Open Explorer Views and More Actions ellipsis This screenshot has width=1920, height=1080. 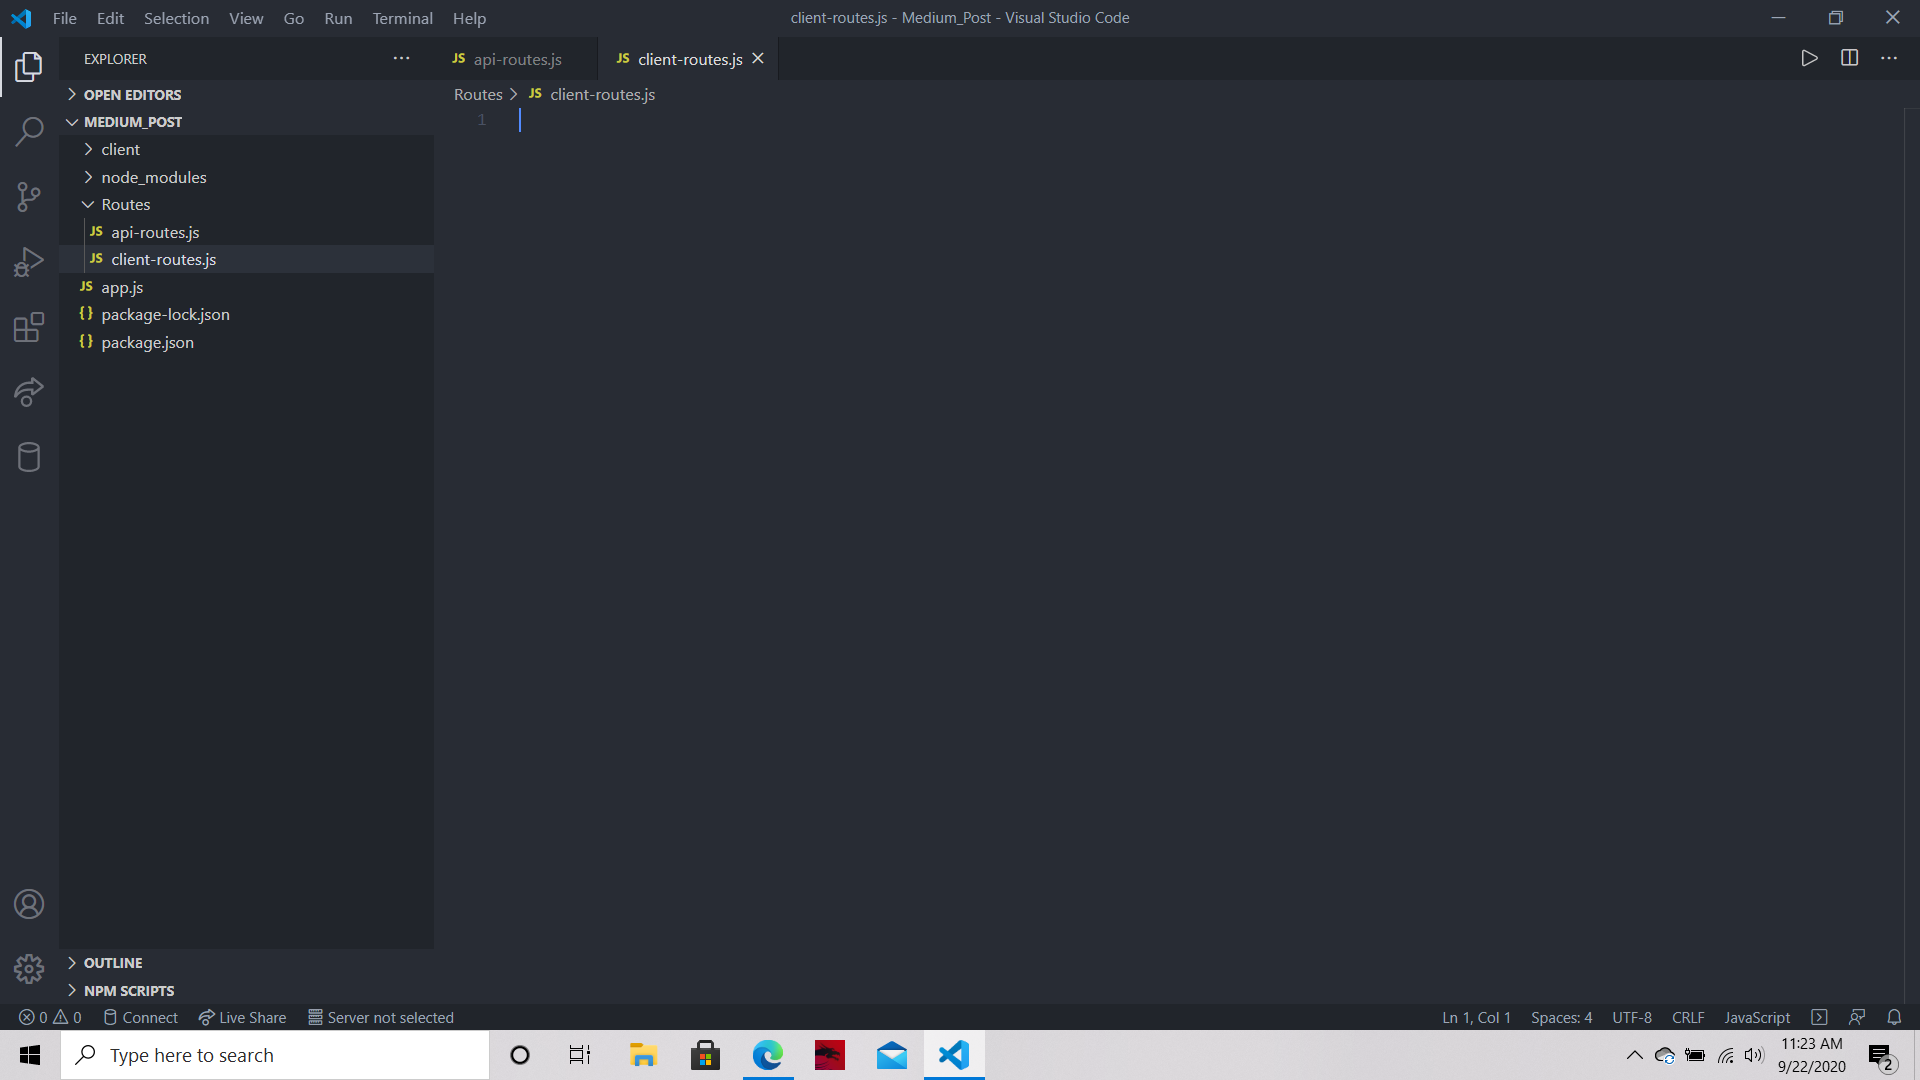401,58
